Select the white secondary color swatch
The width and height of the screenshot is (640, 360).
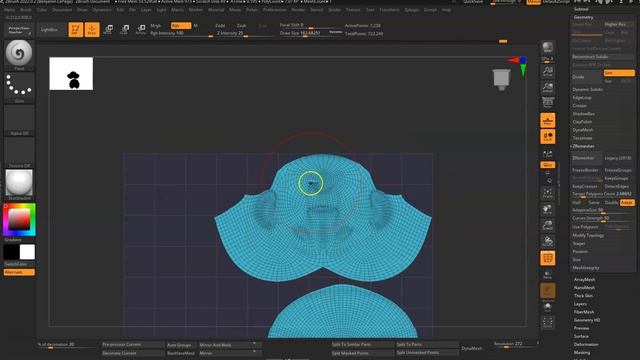(27, 252)
